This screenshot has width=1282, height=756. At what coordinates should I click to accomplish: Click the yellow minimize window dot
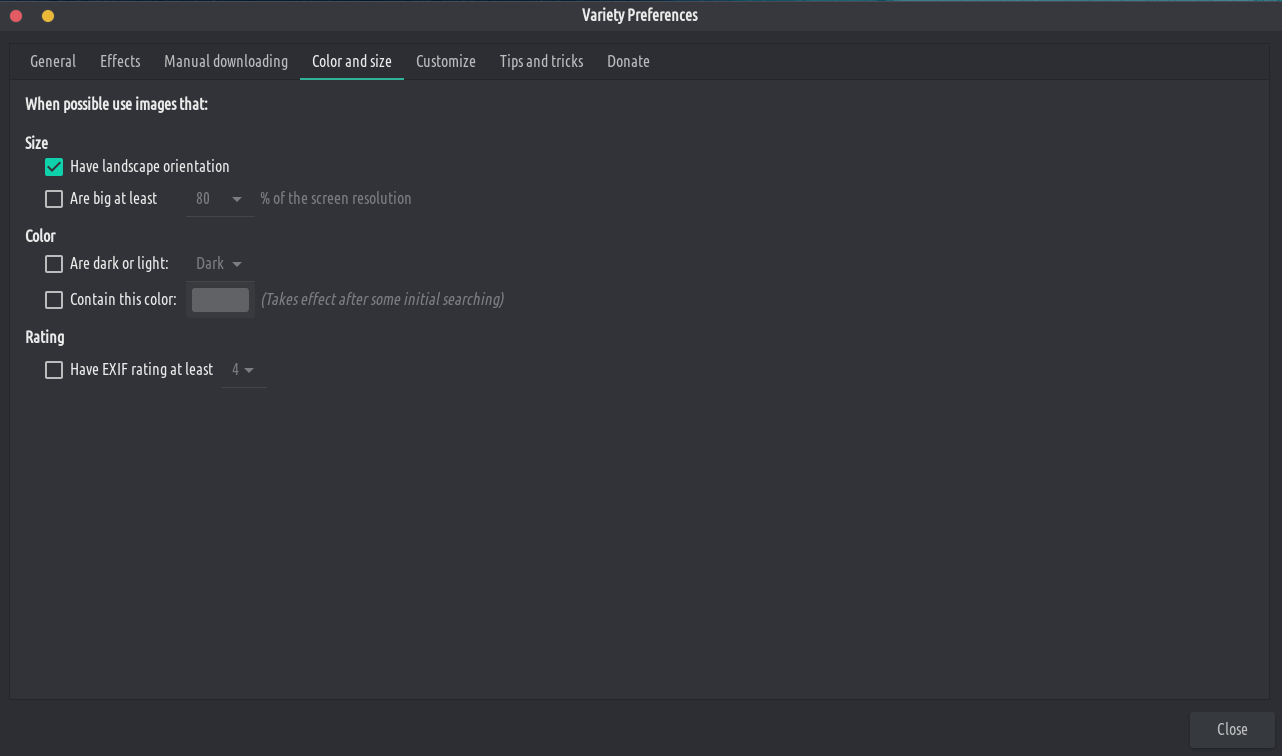point(48,16)
